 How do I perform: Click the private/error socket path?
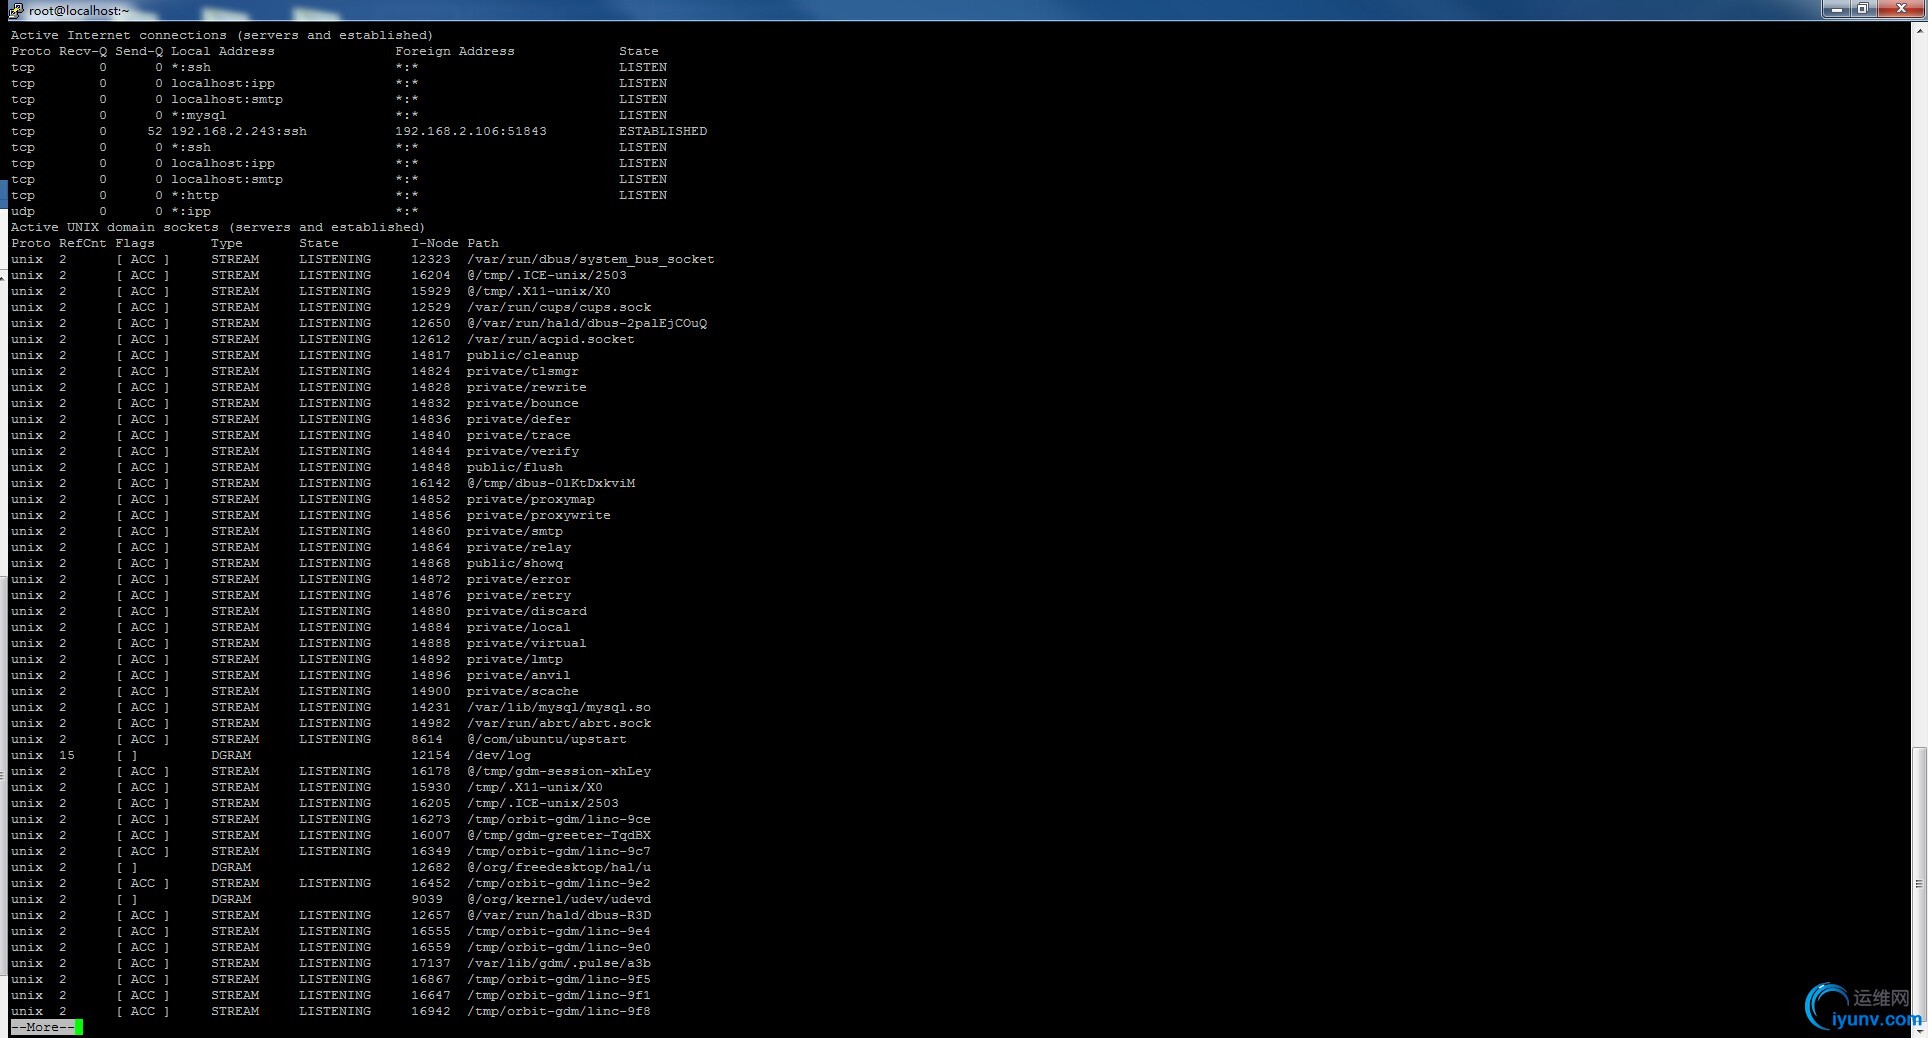click(519, 579)
